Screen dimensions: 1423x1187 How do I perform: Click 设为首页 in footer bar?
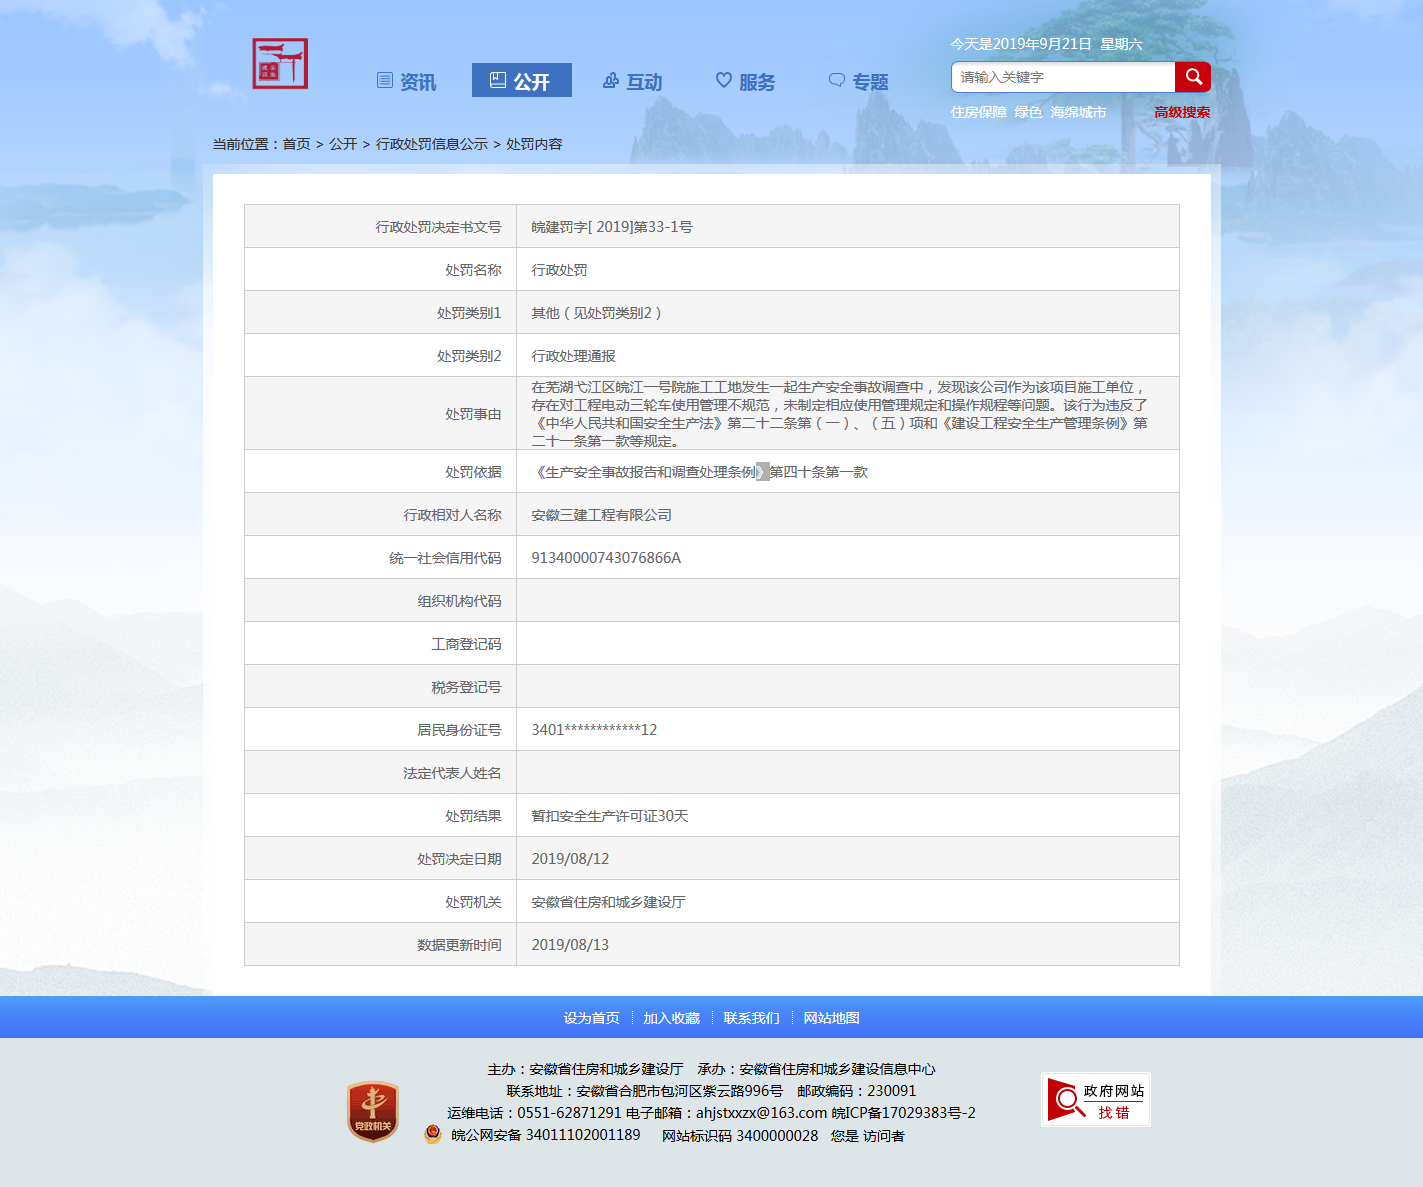pyautogui.click(x=591, y=1018)
